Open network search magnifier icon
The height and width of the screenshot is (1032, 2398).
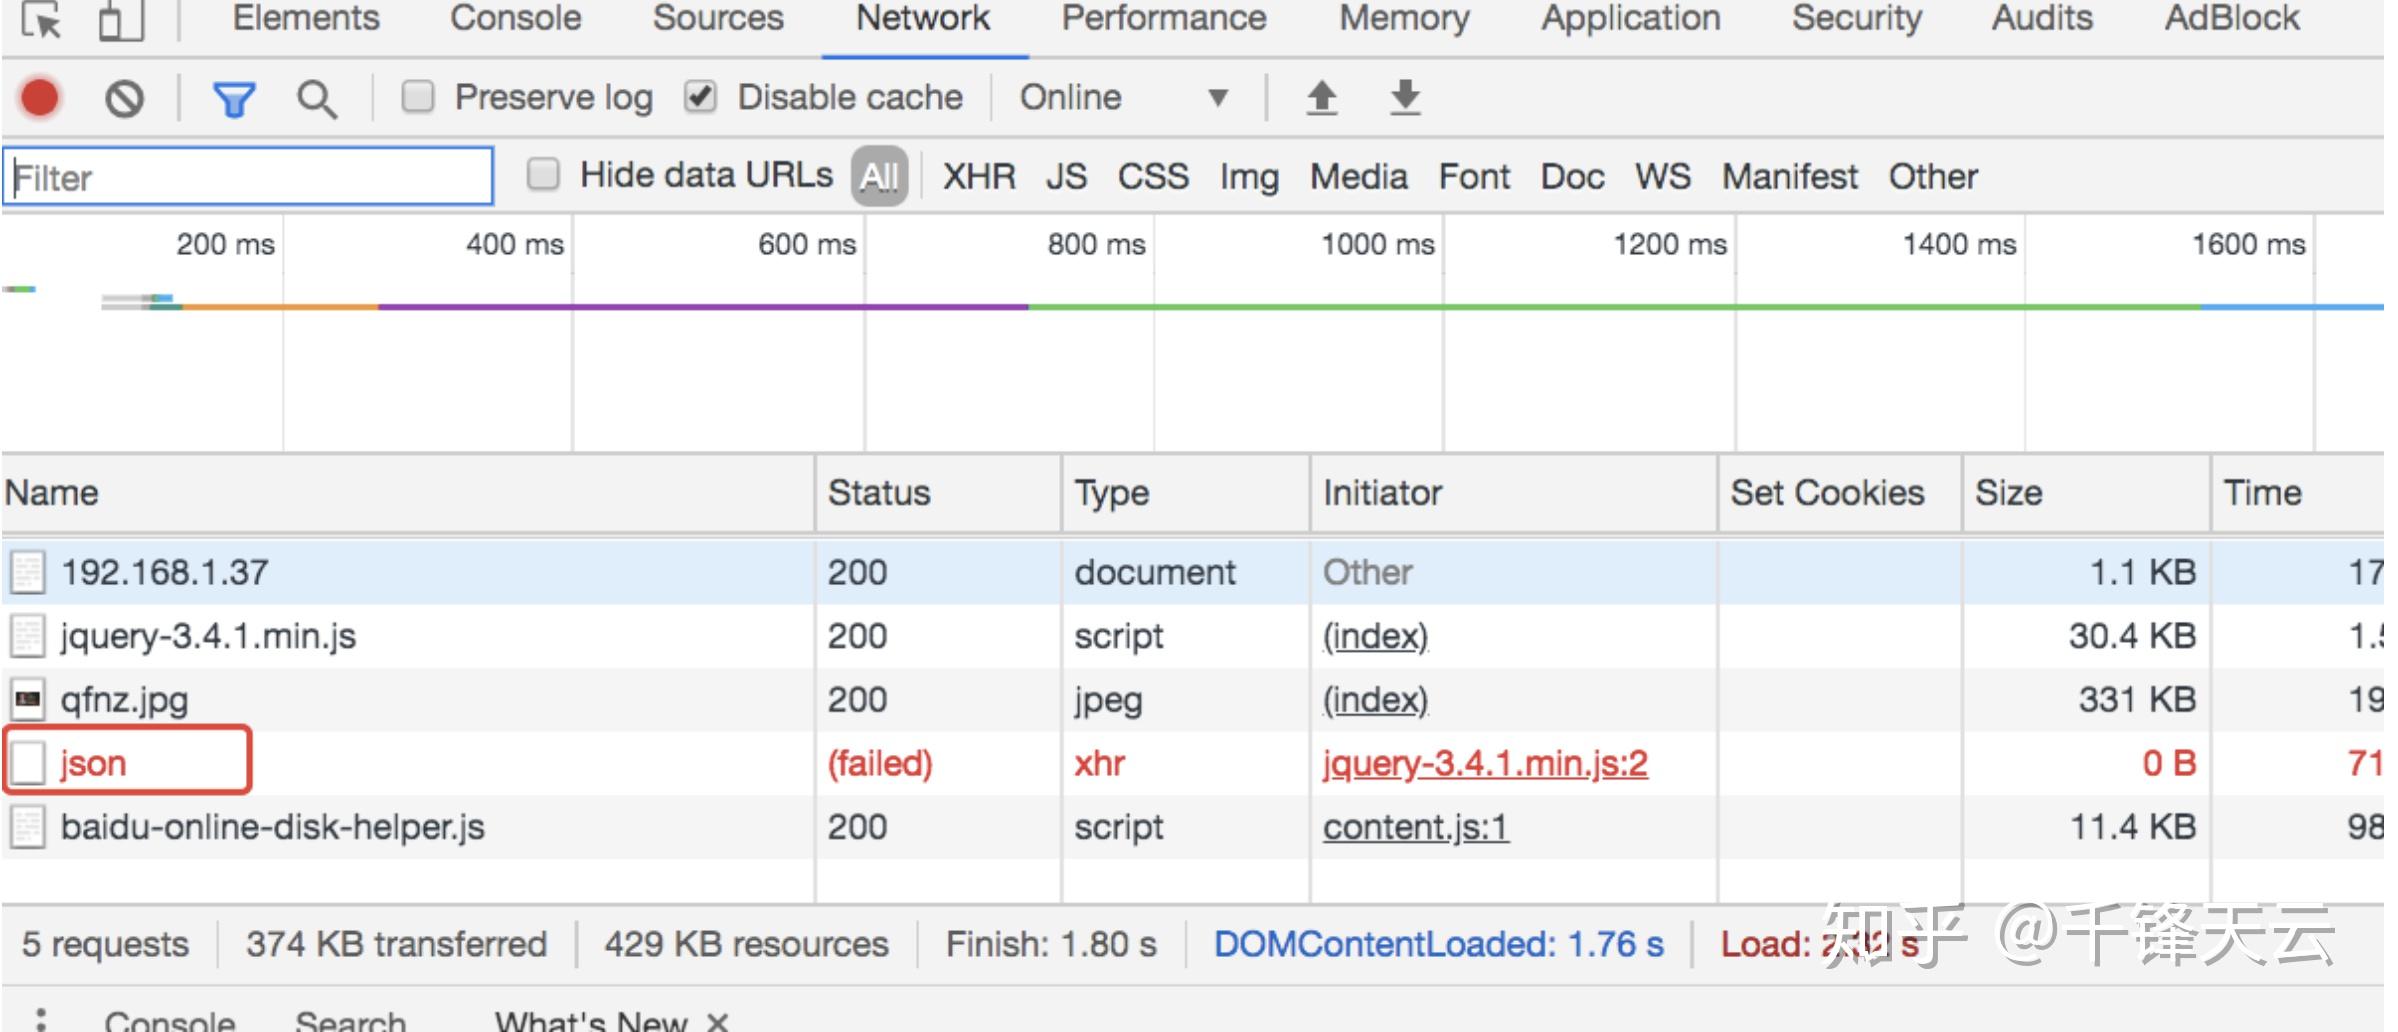[316, 99]
